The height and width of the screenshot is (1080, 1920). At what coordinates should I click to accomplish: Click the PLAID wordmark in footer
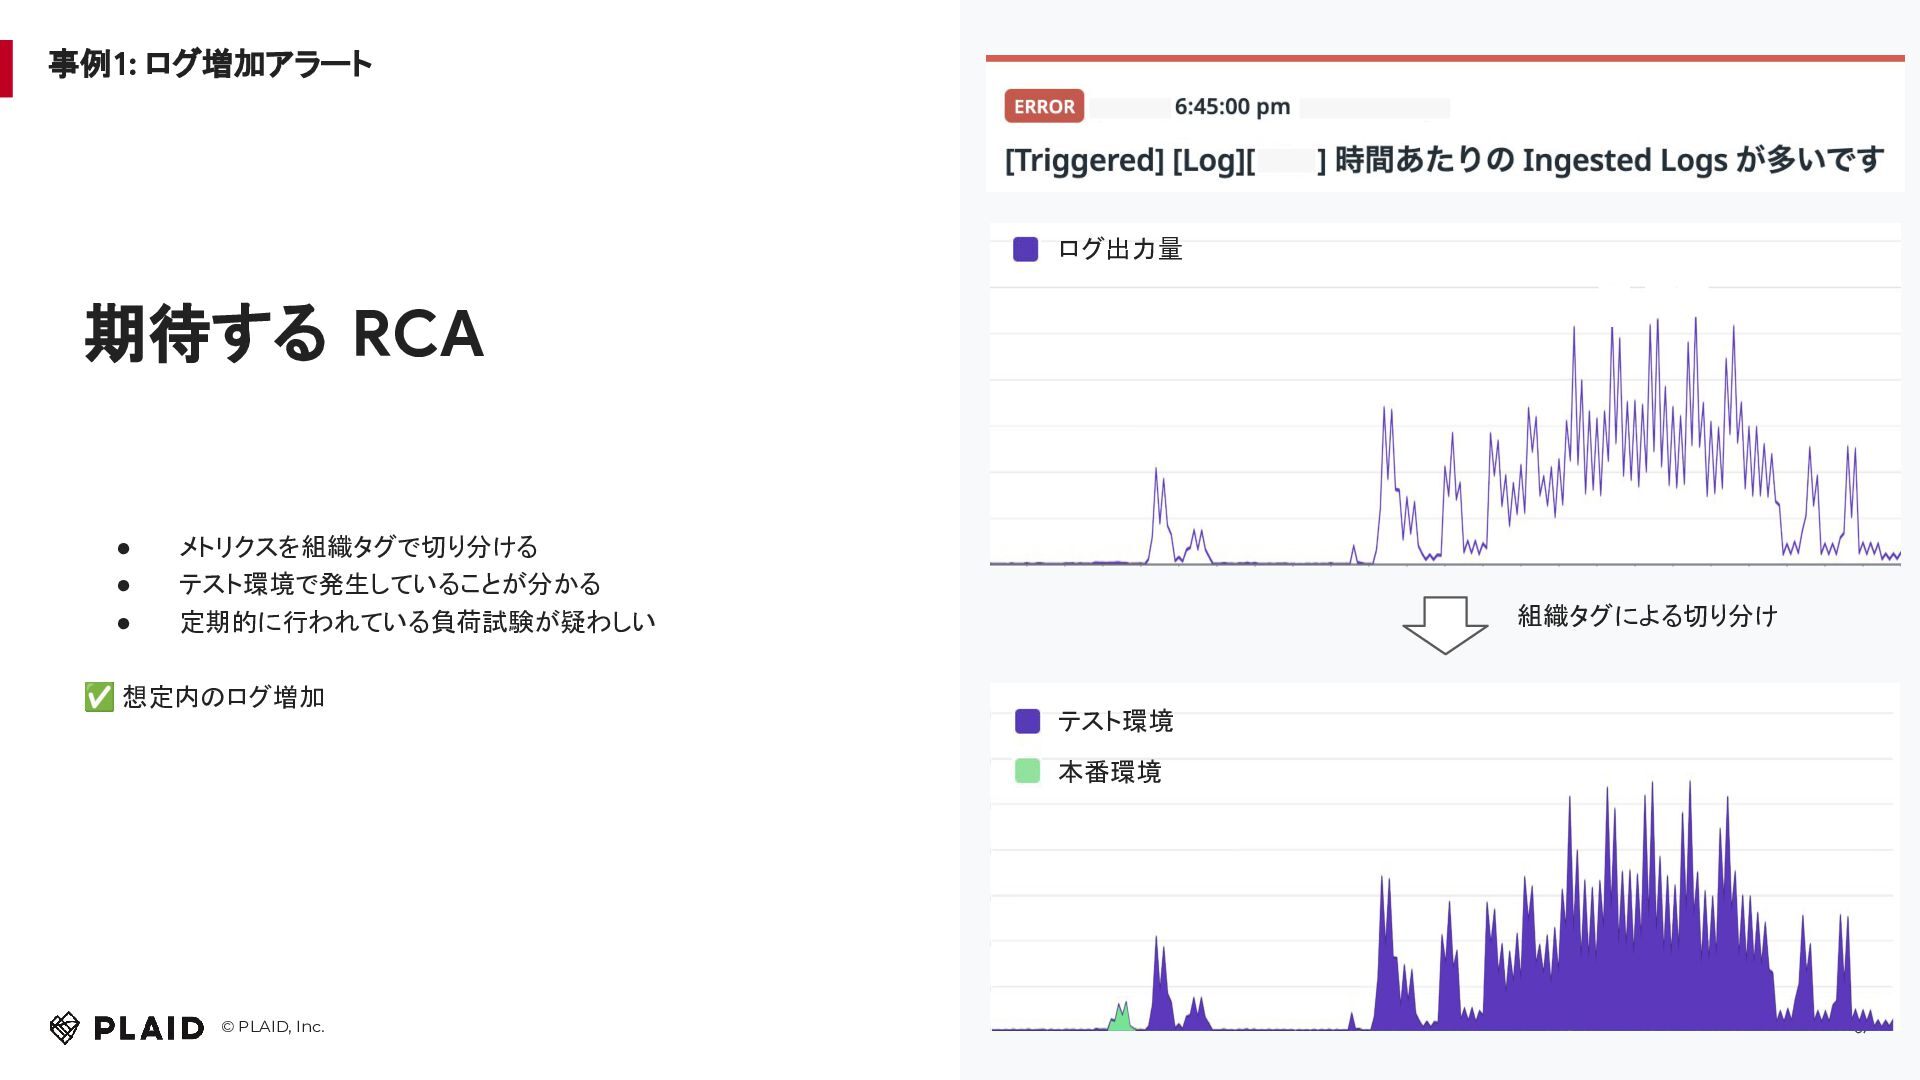149,1028
